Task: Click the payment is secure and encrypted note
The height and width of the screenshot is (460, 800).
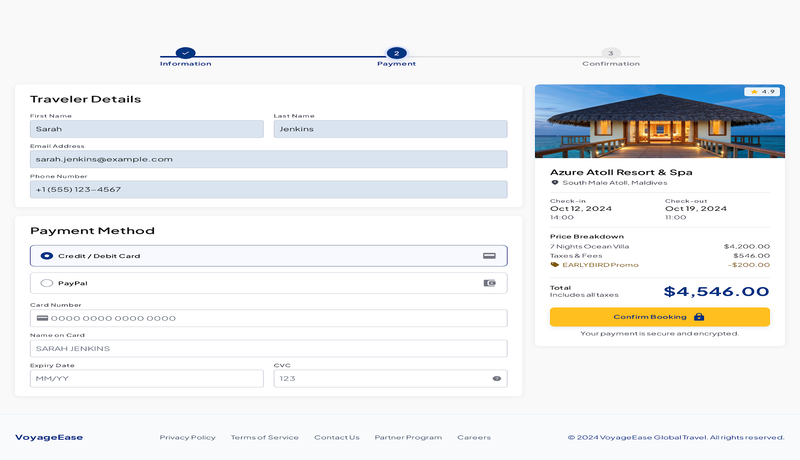Action: (x=660, y=334)
